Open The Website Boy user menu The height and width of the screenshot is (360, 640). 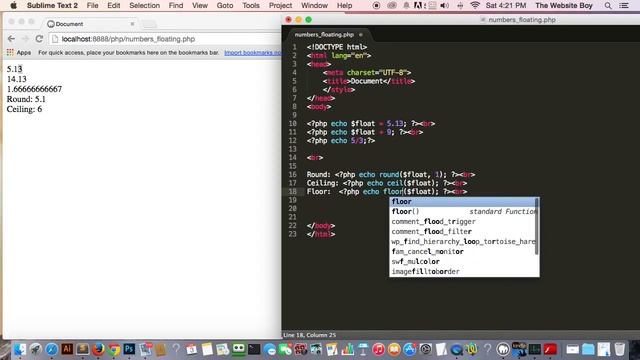click(x=564, y=5)
